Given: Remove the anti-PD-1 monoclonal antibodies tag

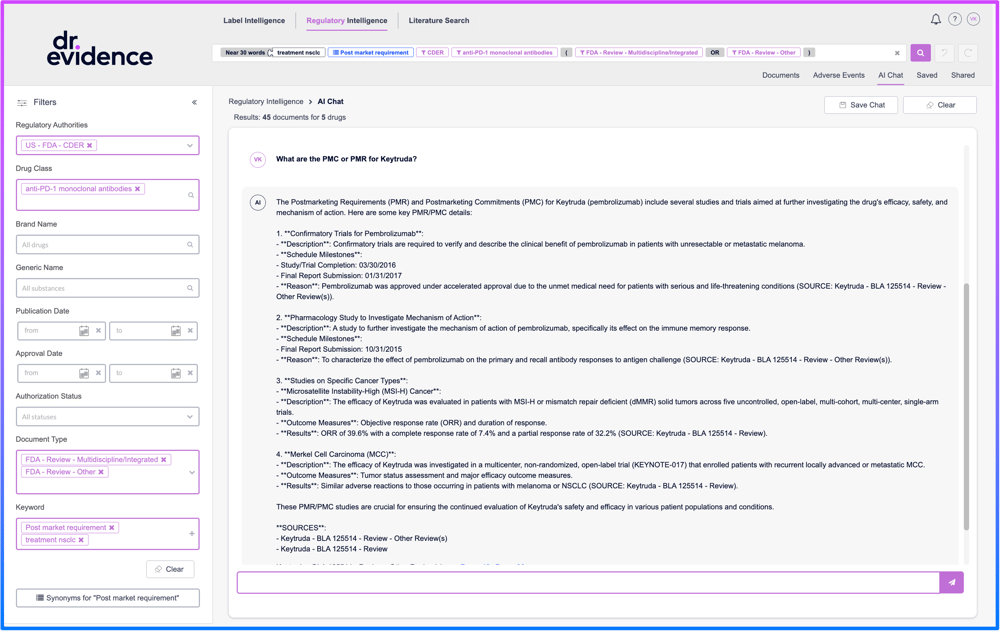Looking at the screenshot, I should pyautogui.click(x=137, y=189).
